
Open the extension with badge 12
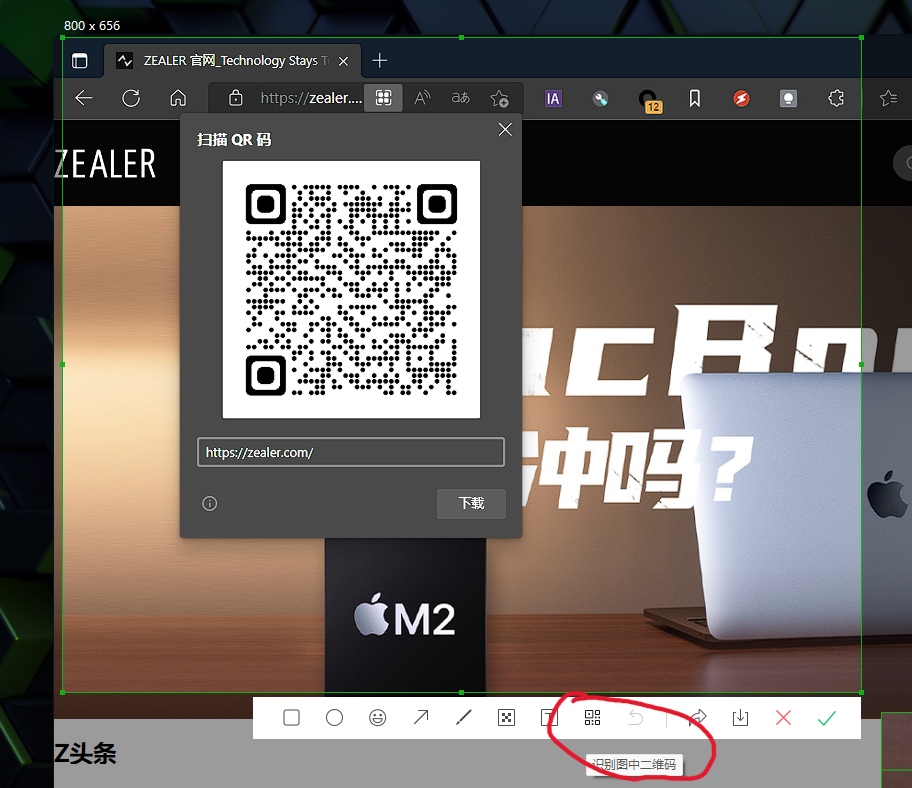(x=649, y=100)
